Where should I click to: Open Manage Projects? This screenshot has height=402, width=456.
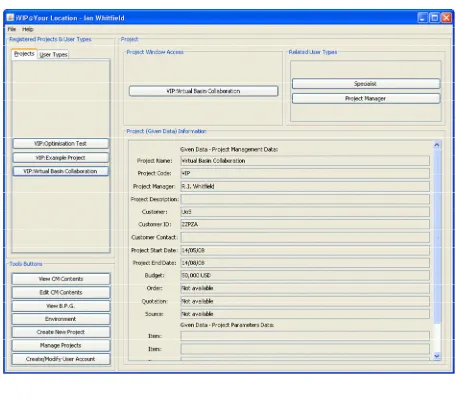pos(61,346)
